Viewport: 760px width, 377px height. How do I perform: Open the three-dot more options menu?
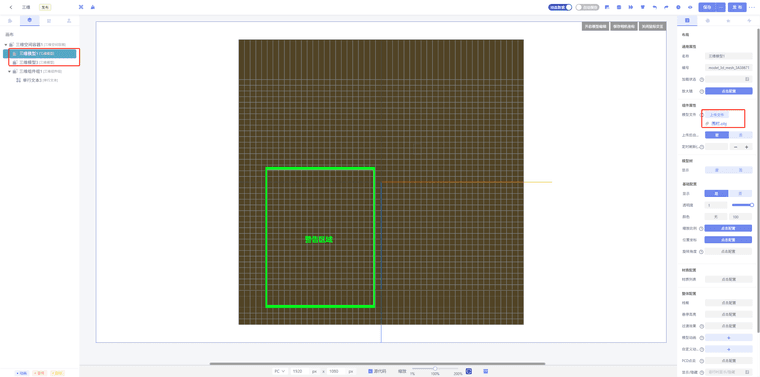(751, 7)
